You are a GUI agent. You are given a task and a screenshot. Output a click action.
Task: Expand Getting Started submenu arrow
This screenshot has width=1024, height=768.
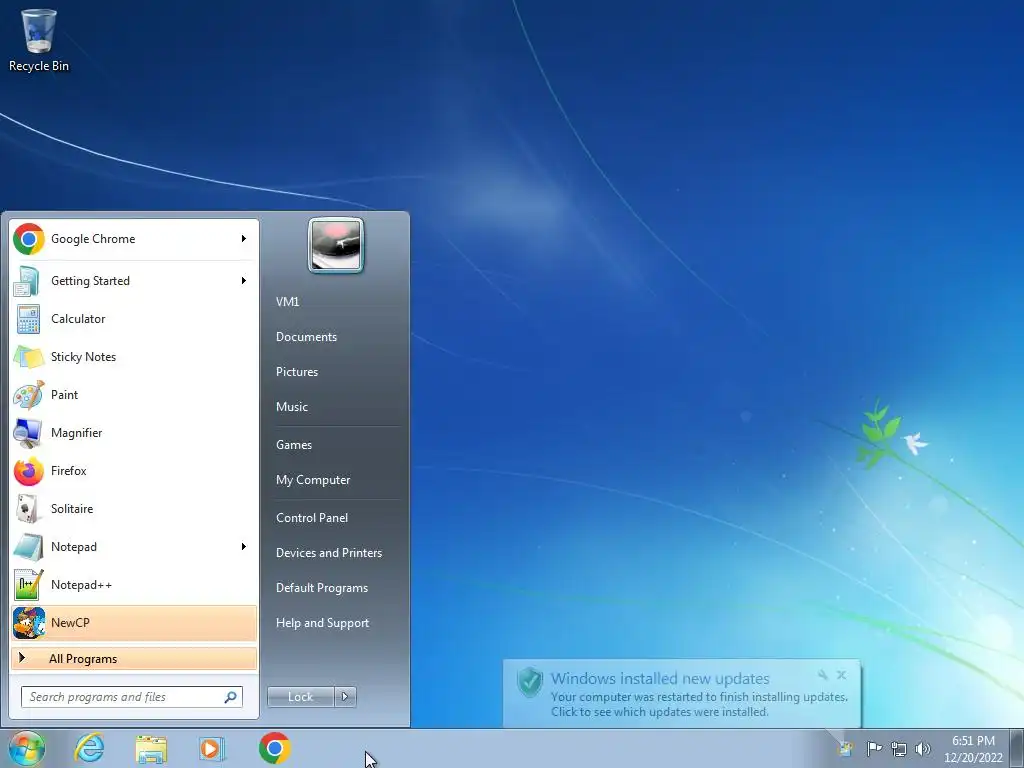pyautogui.click(x=244, y=281)
